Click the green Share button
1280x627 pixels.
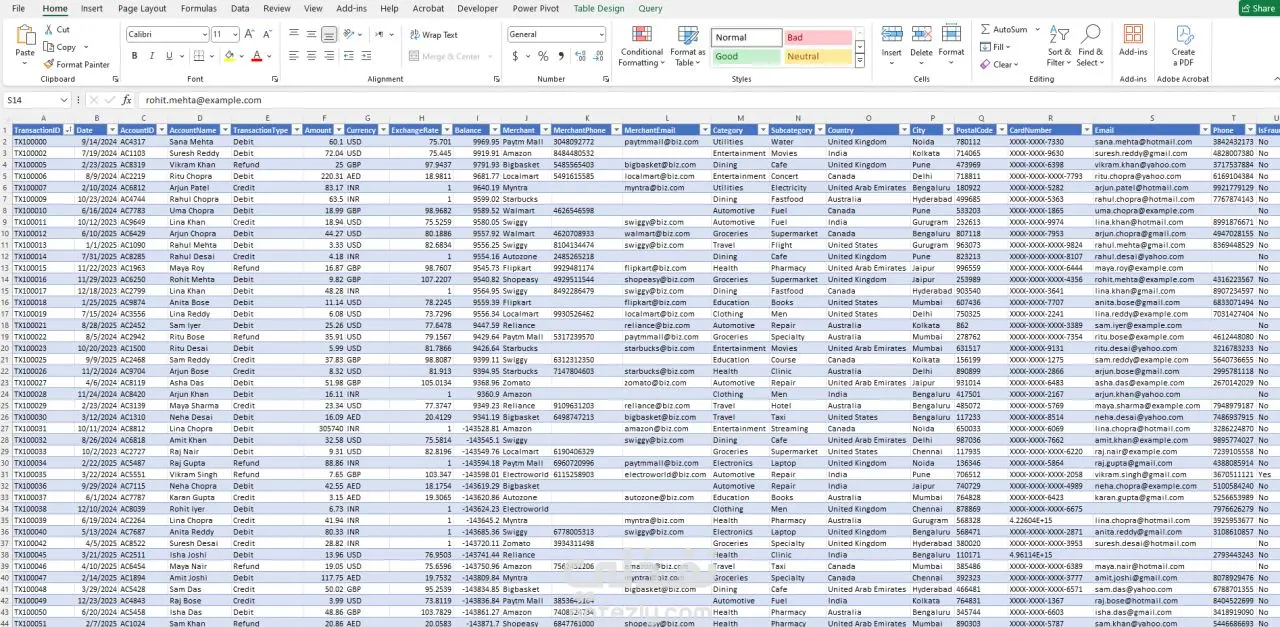pos(1258,8)
